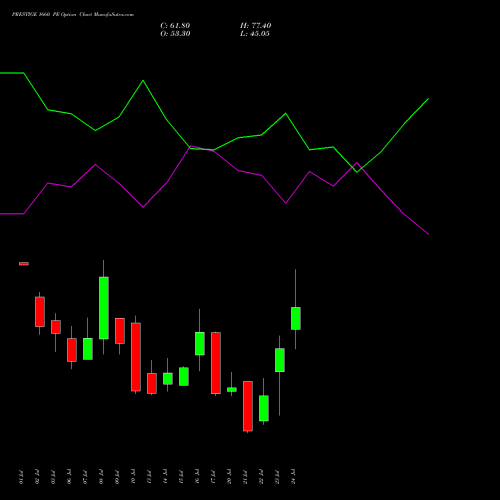Click the open value O: 53.30
Image resolution: width=500 pixels, height=500 pixels.
point(175,34)
